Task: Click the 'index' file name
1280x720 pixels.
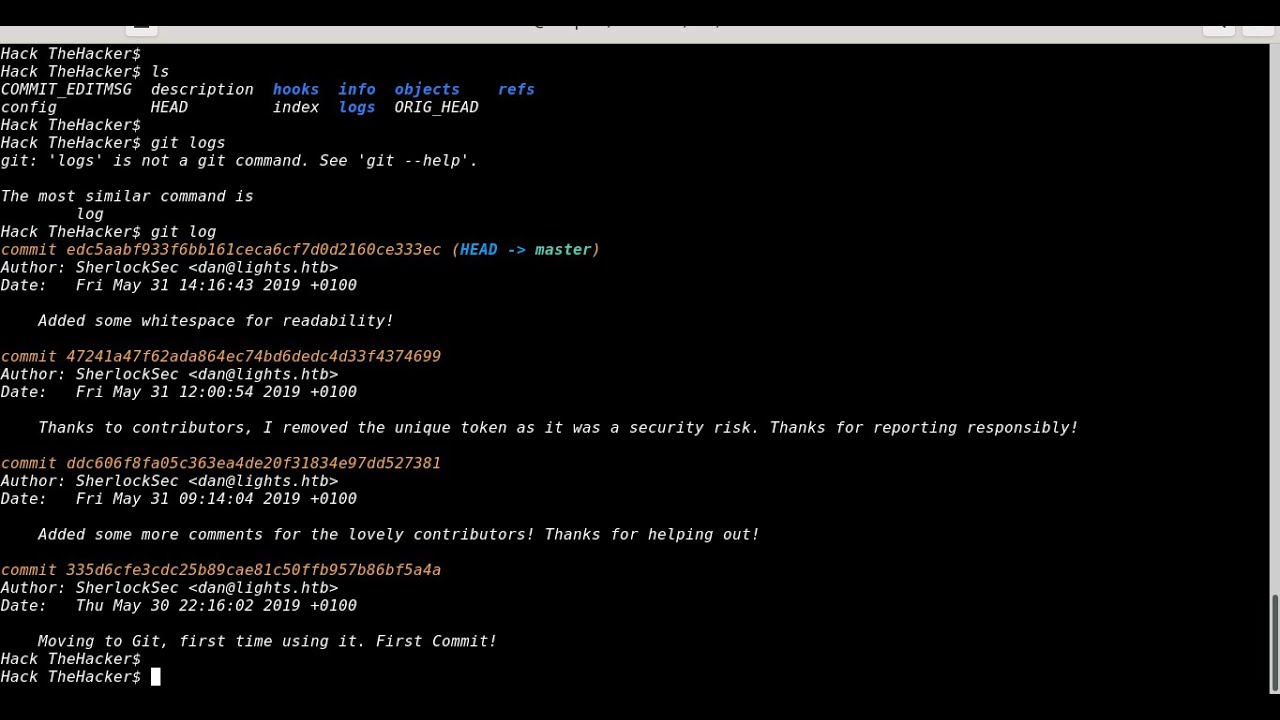Action: pos(296,107)
